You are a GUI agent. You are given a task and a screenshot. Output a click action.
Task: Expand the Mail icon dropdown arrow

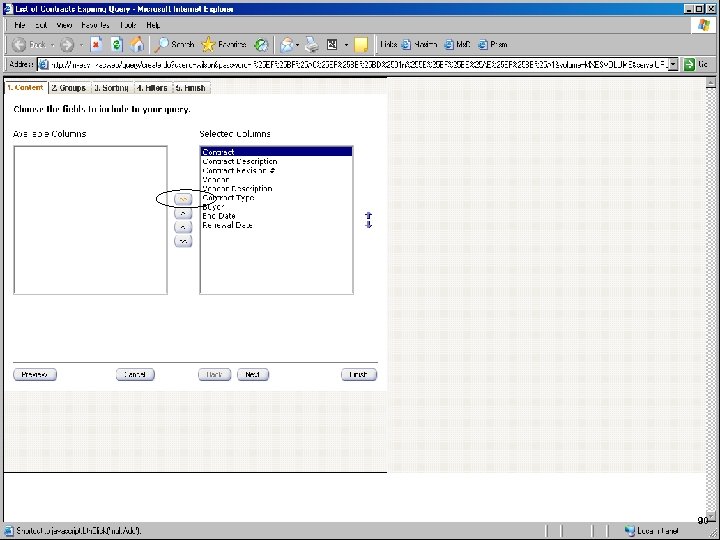coord(298,45)
